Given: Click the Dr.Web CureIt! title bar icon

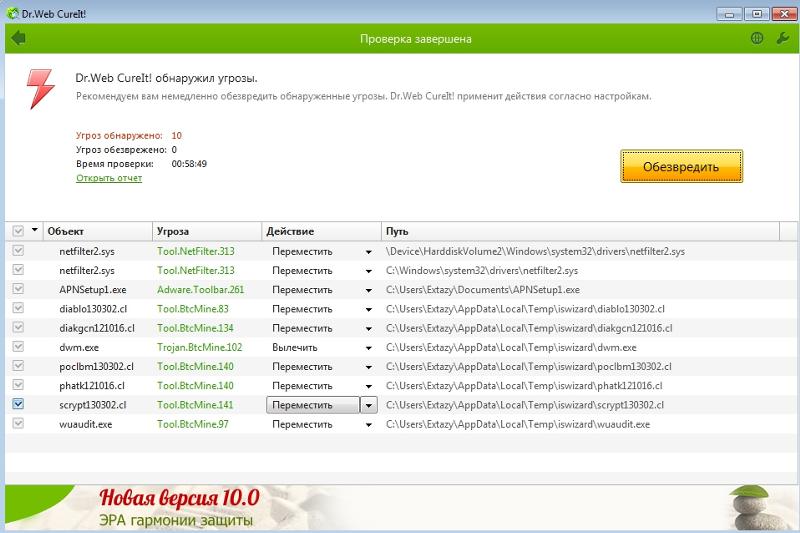Looking at the screenshot, I should point(13,13).
